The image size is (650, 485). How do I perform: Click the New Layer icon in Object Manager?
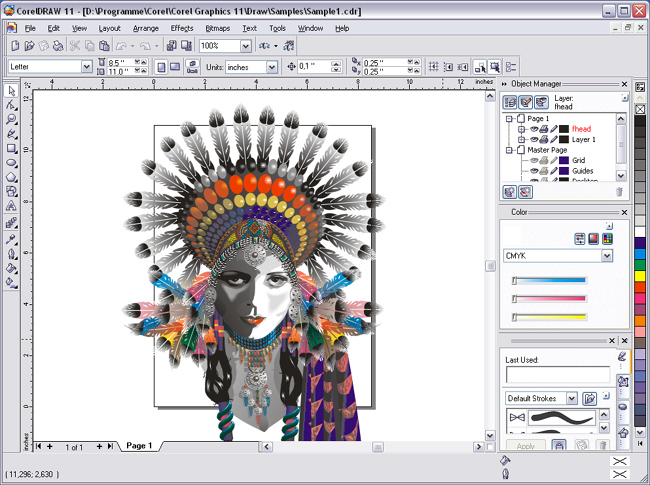coord(510,191)
